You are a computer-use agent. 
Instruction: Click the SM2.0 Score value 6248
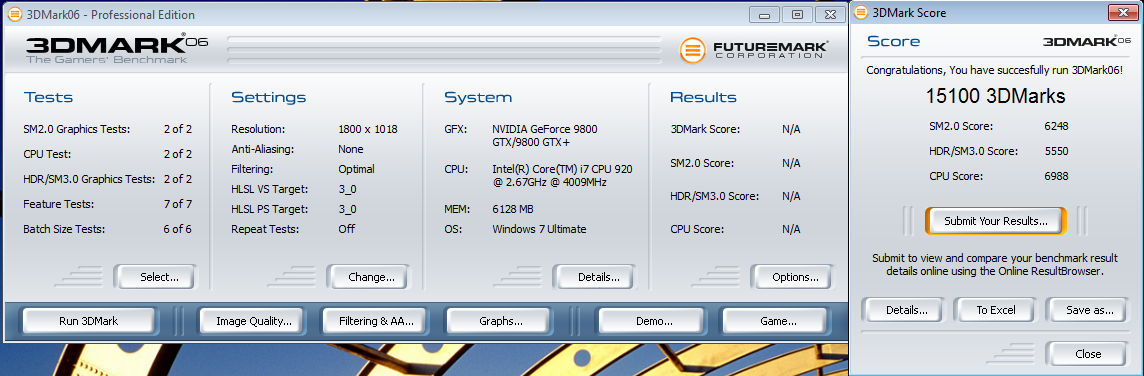pyautogui.click(x=1056, y=126)
